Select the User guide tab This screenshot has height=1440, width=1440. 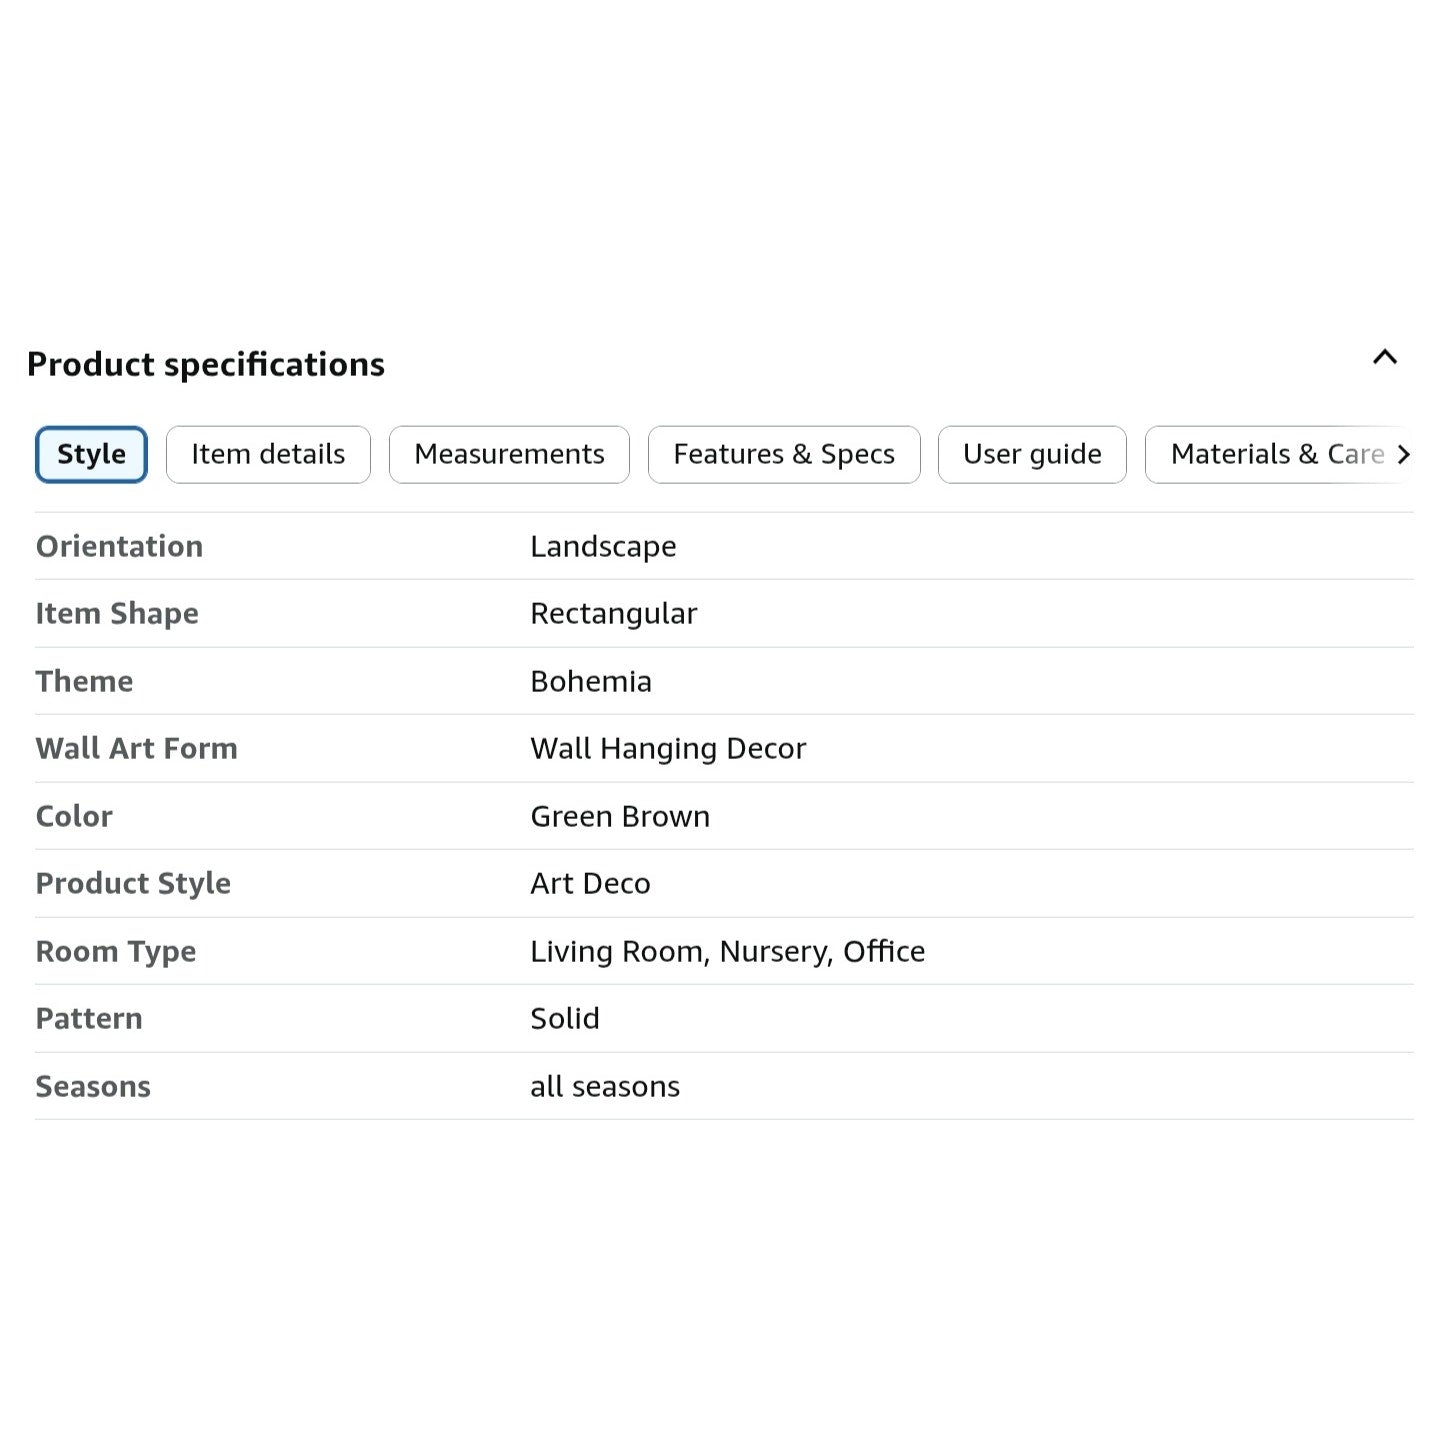1032,455
